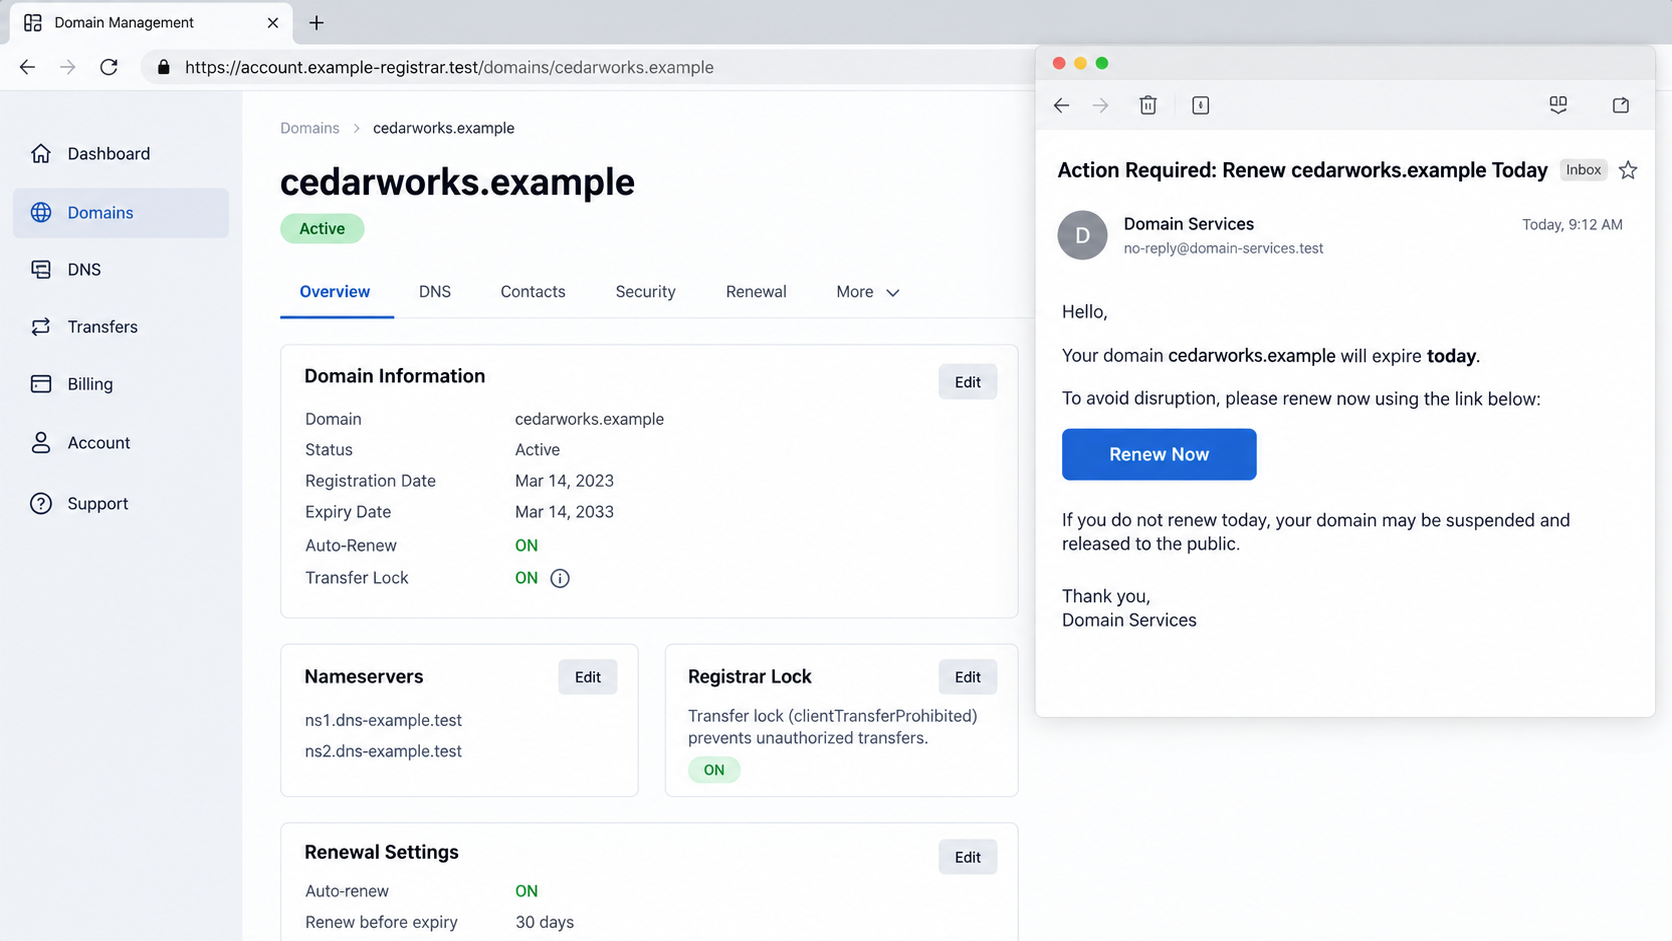Open the DNS sidebar icon
This screenshot has width=1672, height=941.
(41, 269)
